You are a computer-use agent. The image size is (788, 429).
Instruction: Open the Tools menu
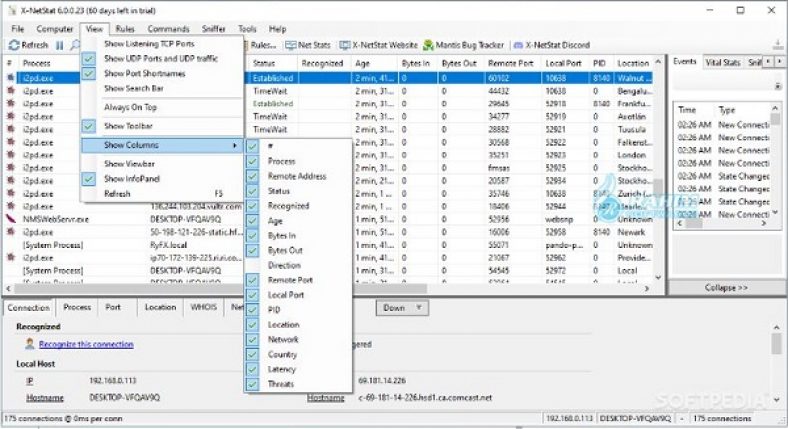tap(247, 29)
